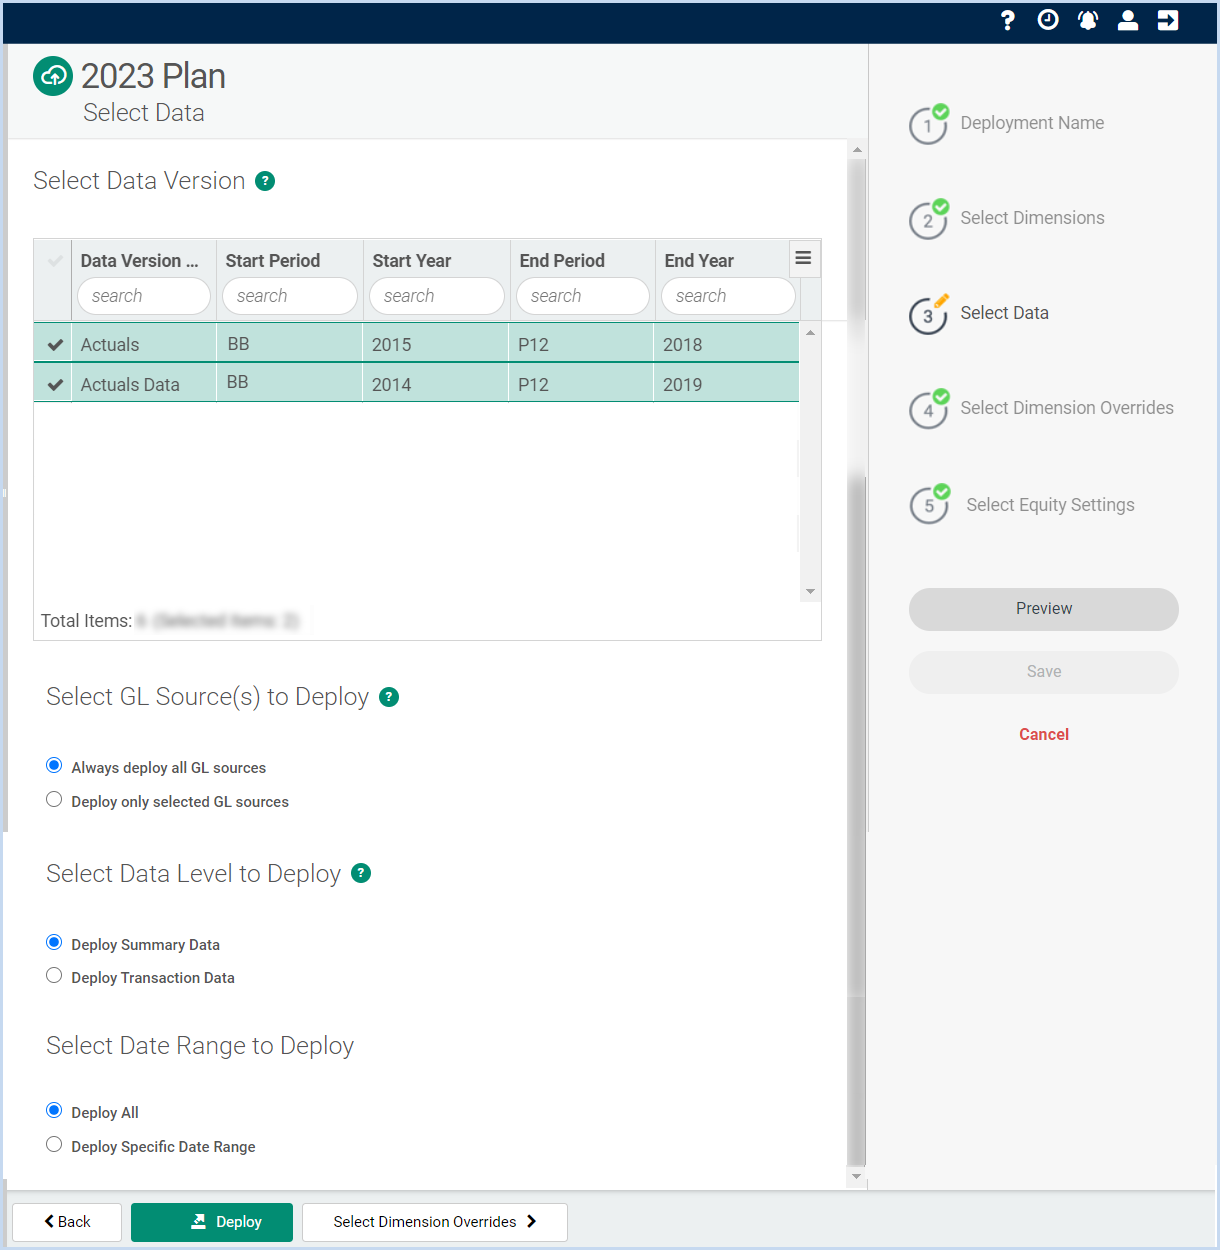Click the grid scrollbar up arrow

pos(811,332)
